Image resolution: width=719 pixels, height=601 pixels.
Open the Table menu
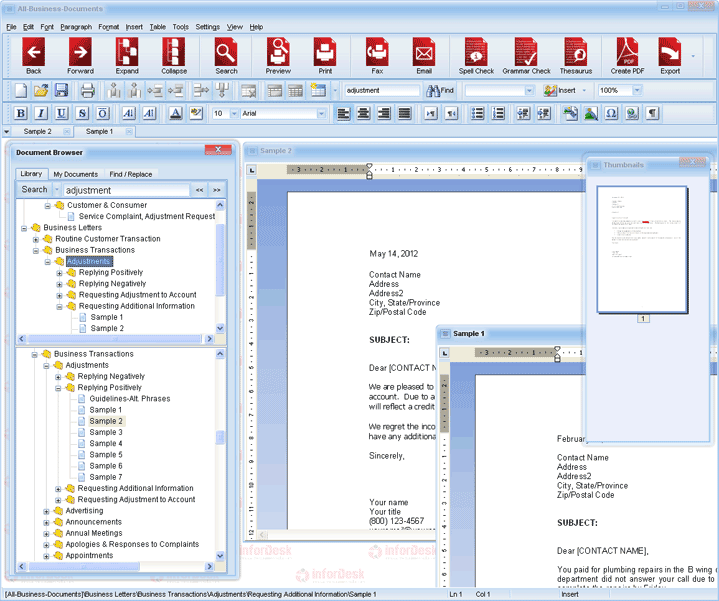(x=158, y=27)
